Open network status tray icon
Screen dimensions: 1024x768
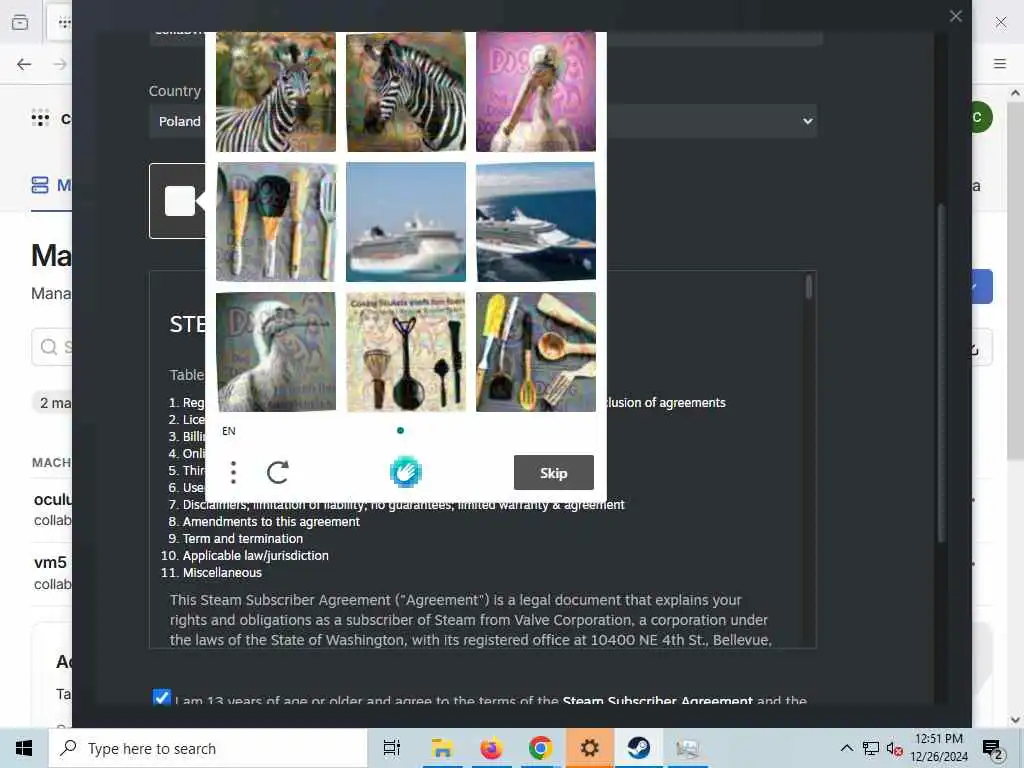(871, 748)
